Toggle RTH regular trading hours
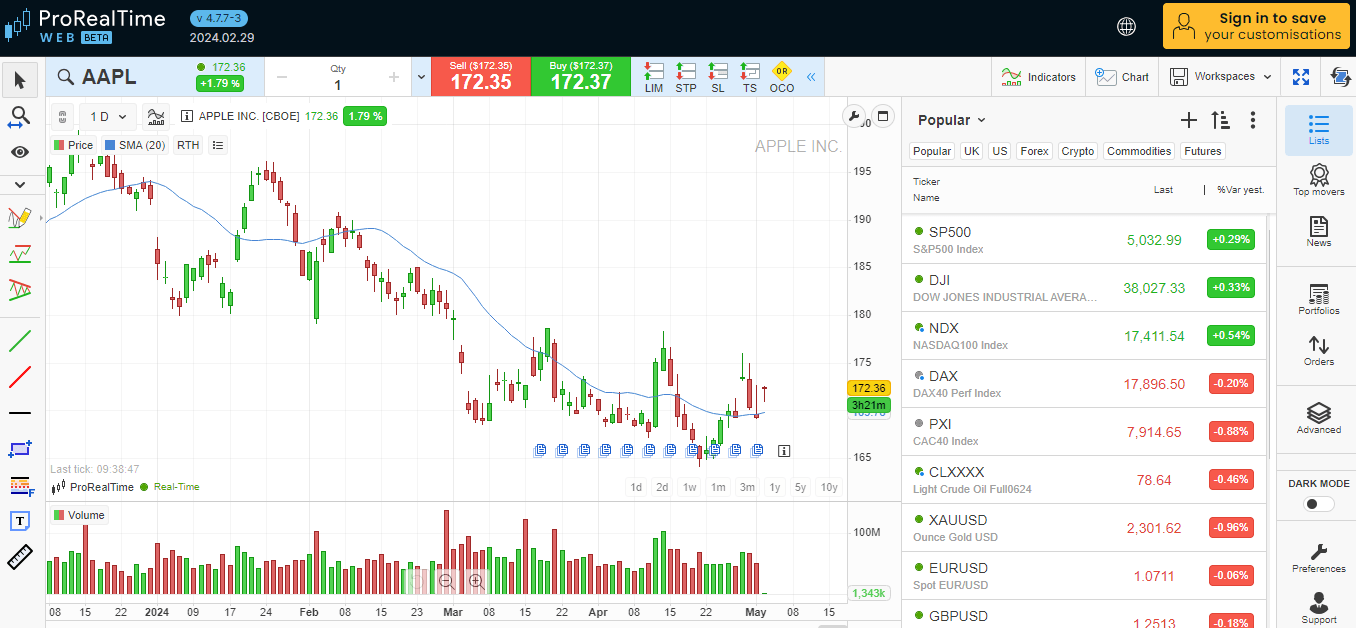Image resolution: width=1356 pixels, height=628 pixels. click(x=188, y=145)
